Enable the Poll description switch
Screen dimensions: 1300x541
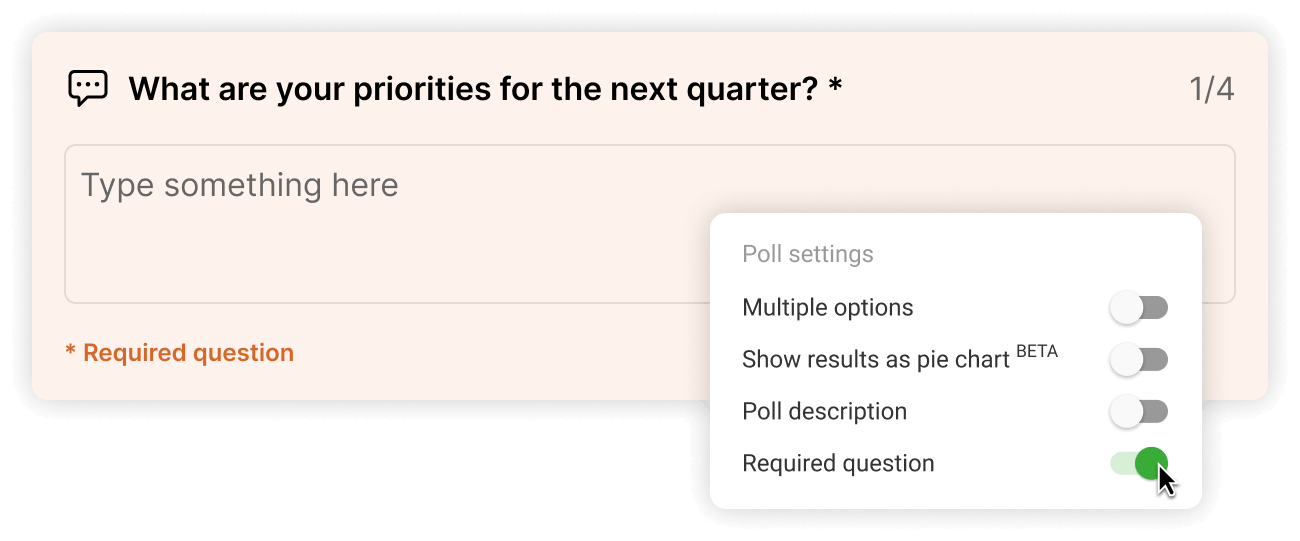[x=1138, y=412]
